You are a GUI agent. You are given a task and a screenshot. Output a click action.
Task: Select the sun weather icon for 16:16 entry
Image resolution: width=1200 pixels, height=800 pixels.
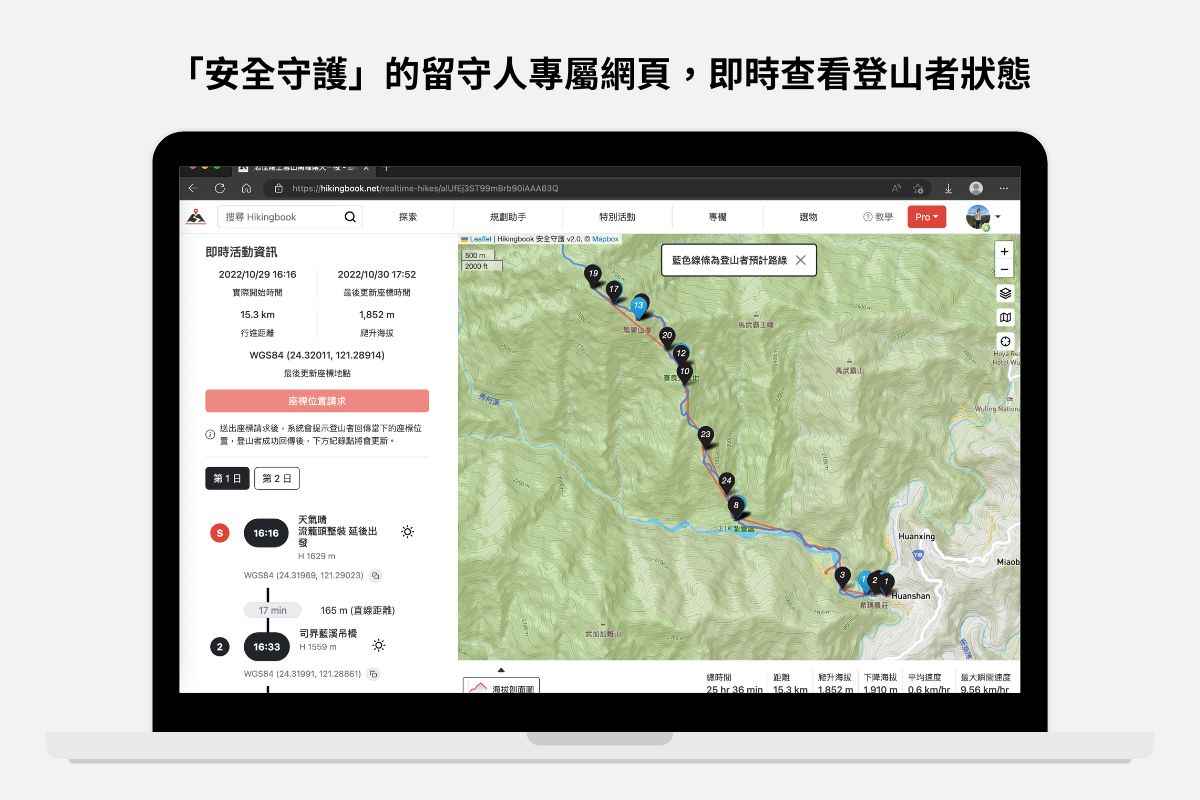click(x=408, y=532)
